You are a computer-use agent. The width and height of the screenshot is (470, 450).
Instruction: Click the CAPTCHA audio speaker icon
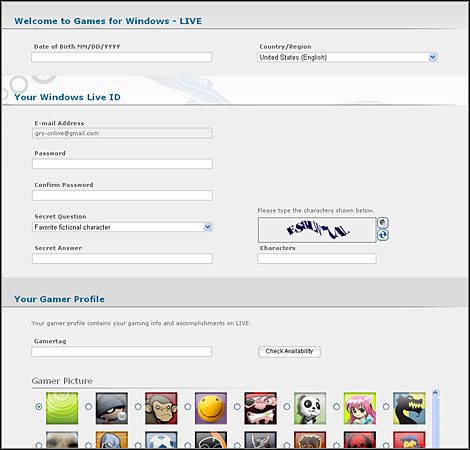(x=383, y=223)
